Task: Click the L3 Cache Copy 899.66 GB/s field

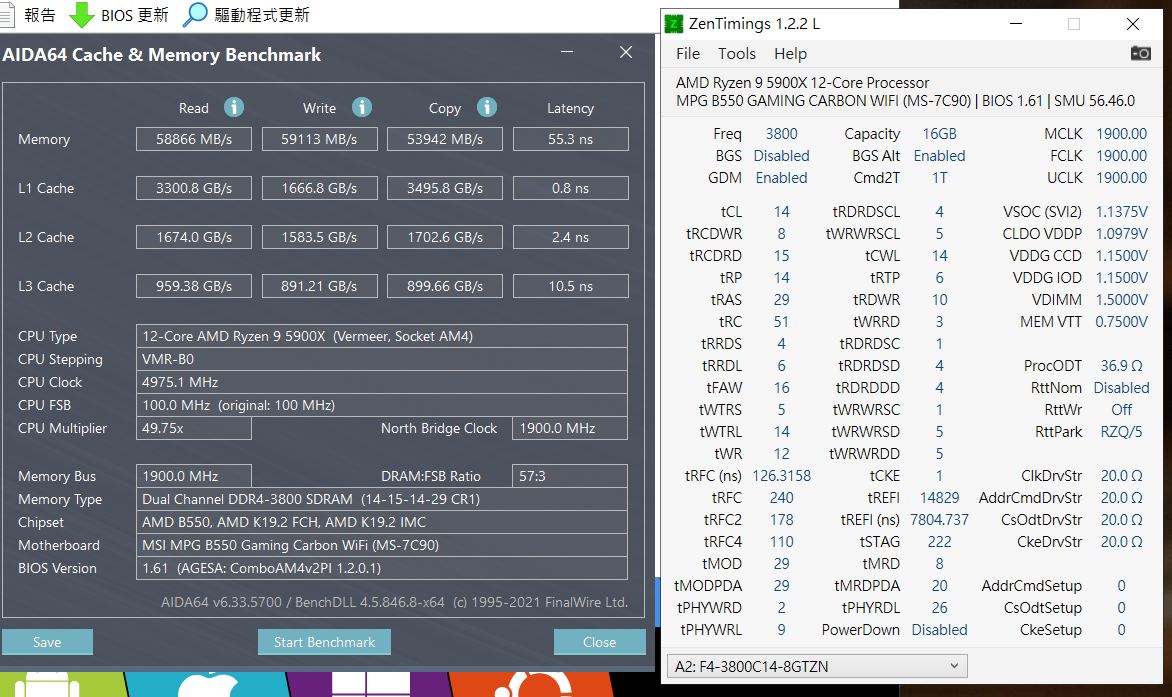Action: (445, 286)
